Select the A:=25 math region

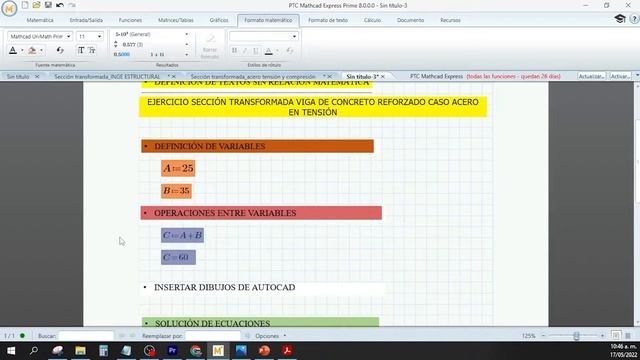pos(178,168)
